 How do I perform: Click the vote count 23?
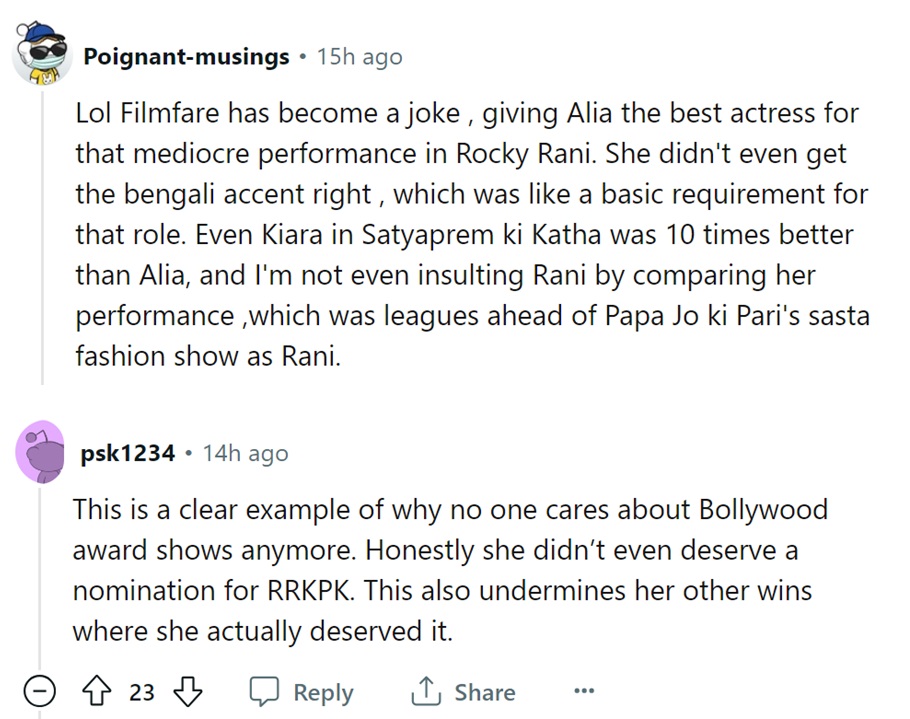coord(142,692)
